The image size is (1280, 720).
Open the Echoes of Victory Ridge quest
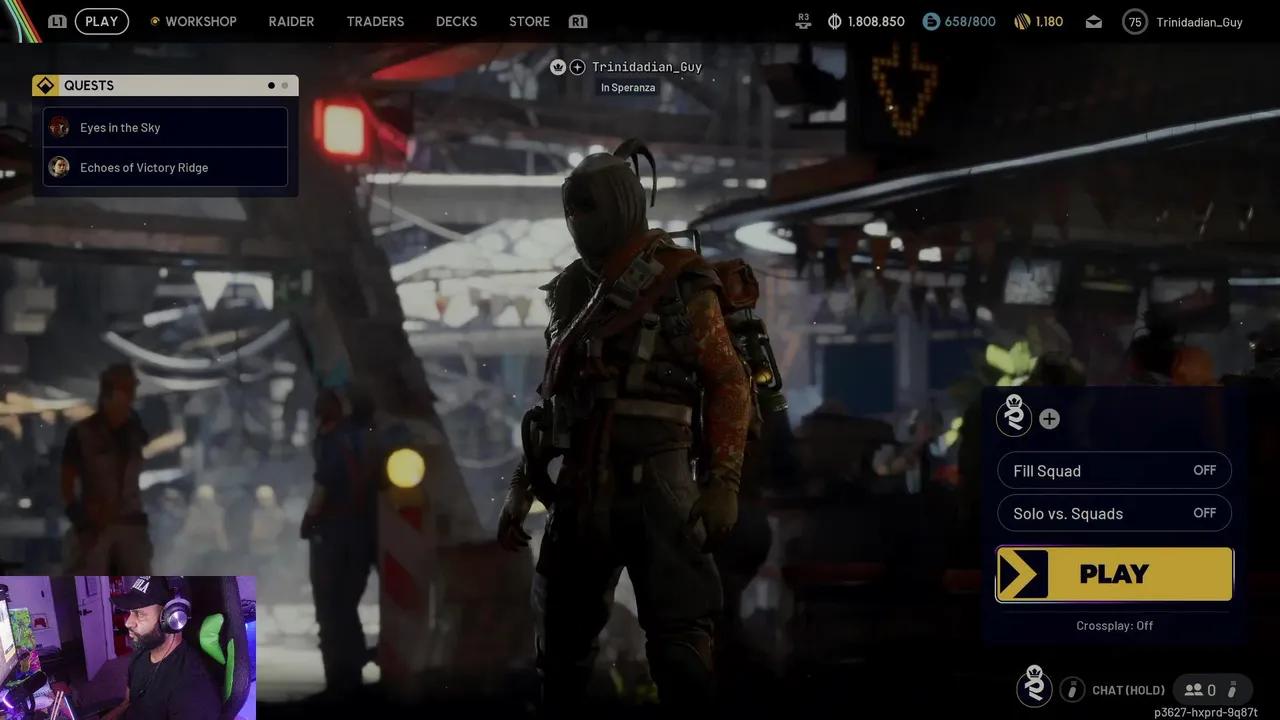click(x=165, y=167)
